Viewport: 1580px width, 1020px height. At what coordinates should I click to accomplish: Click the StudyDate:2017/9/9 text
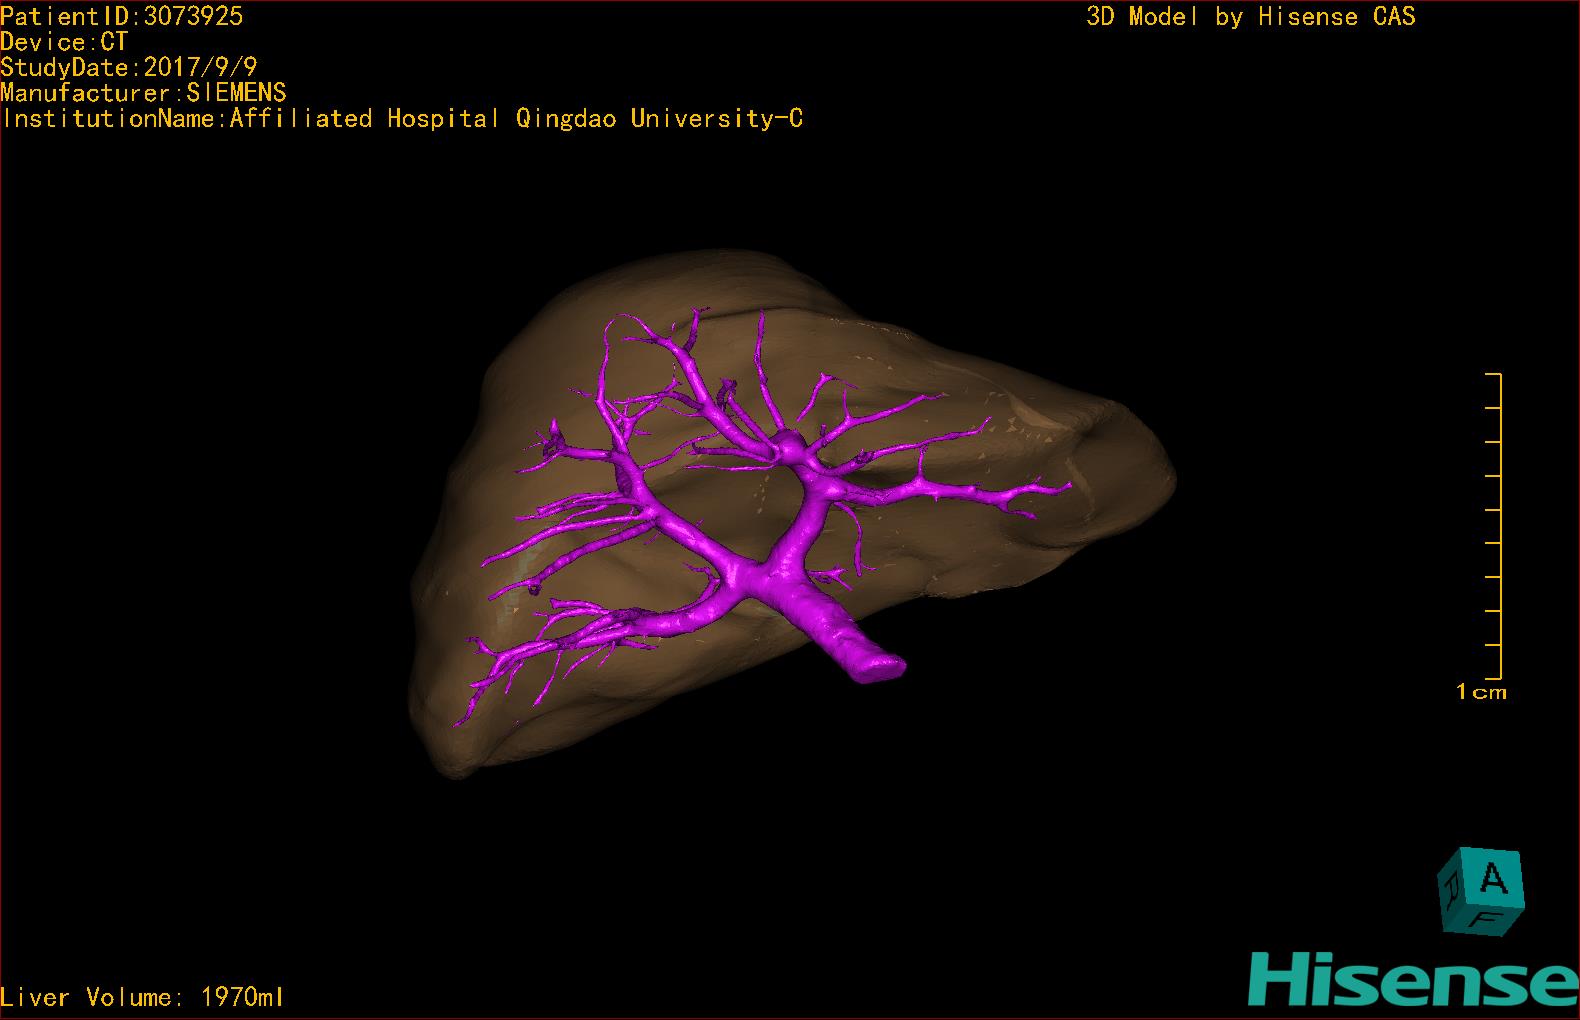tap(129, 67)
